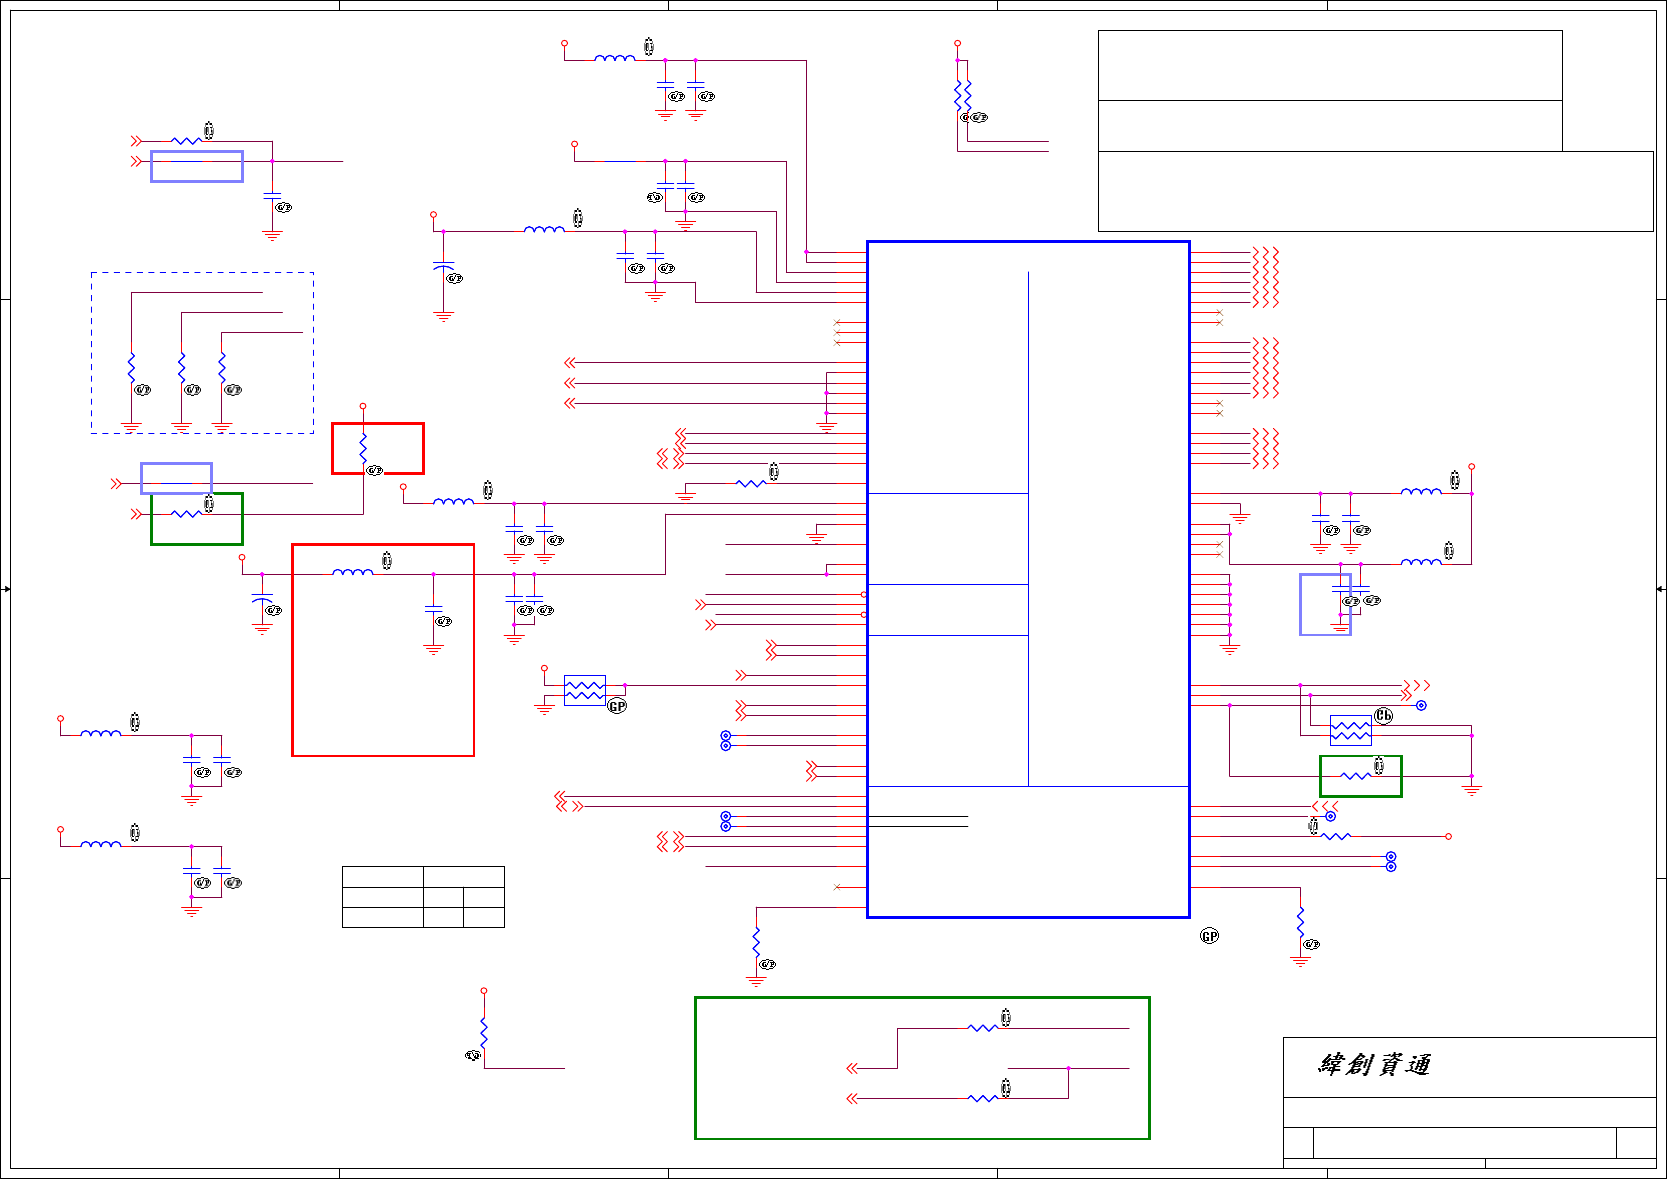This screenshot has width=1667, height=1179.
Task: Select the dashed box holding three pull-down resistors
Action: (202, 352)
